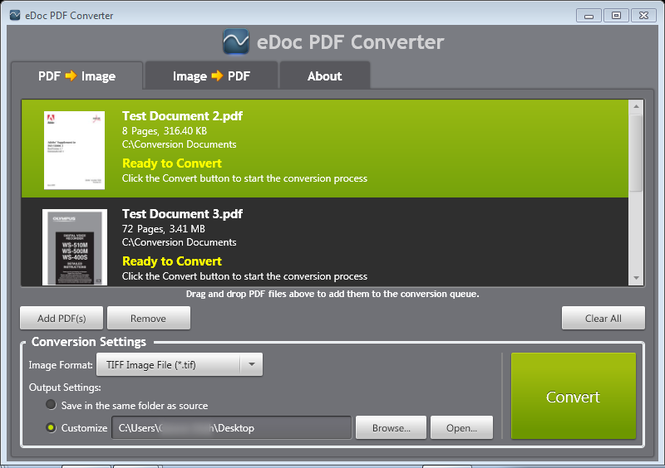The image size is (665, 468).
Task: Click the Add PDF(s) button
Action: coord(61,318)
